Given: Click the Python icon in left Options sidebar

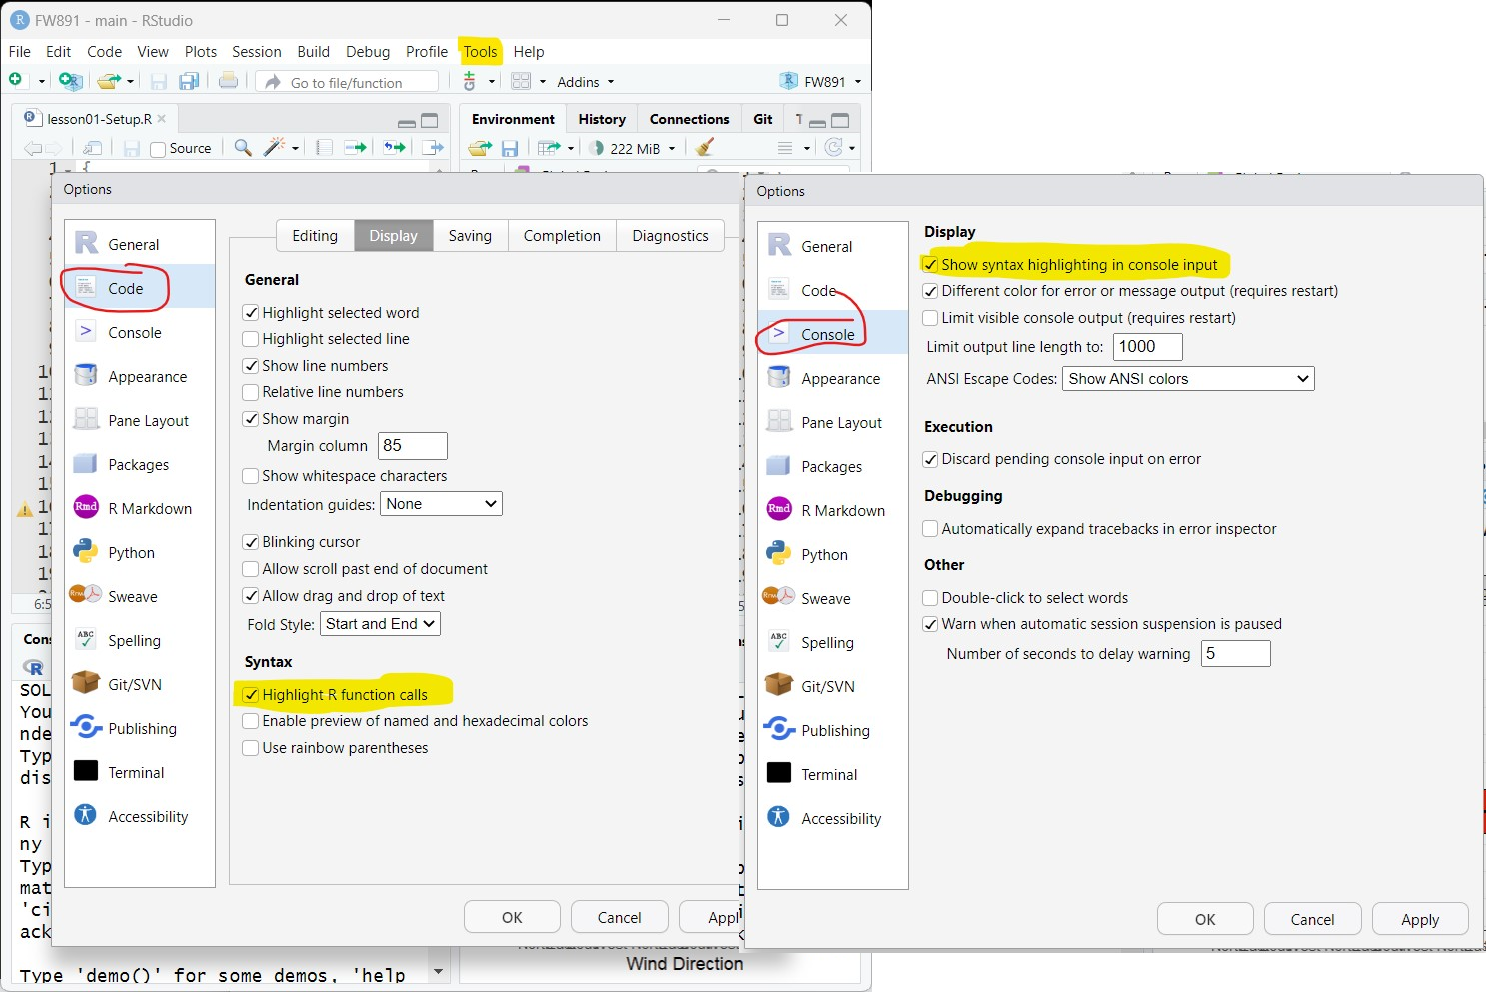Looking at the screenshot, I should (x=86, y=552).
